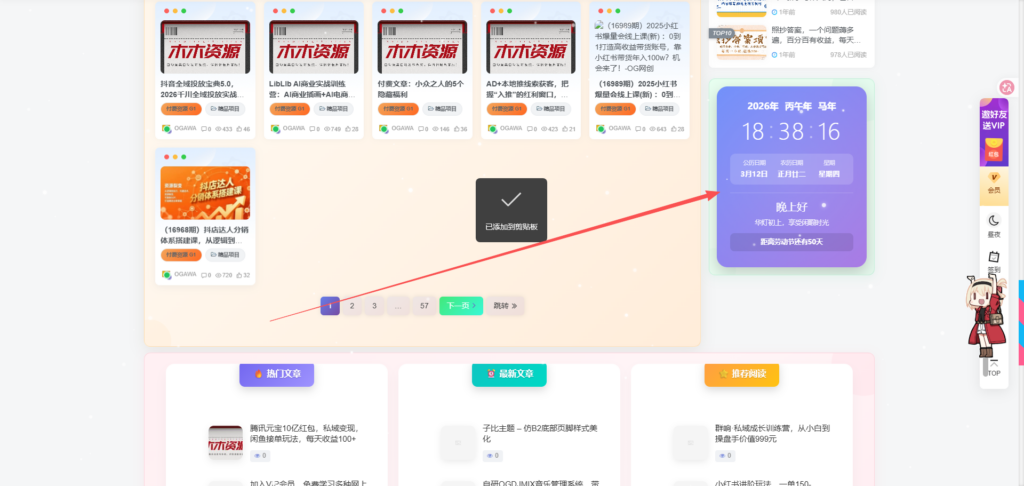The width and height of the screenshot is (1024, 486).
Task: Select the 推荐阅读 tab header
Action: point(742,374)
